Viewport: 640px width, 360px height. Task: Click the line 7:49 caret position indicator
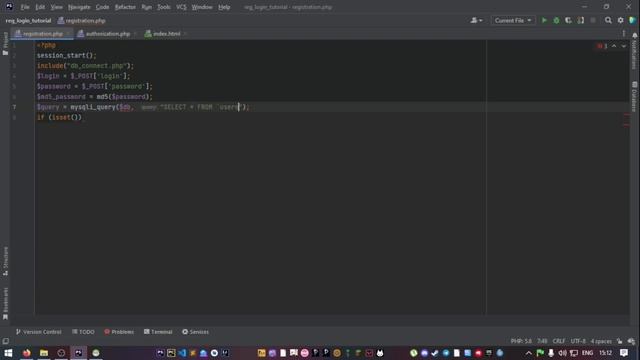(542, 341)
